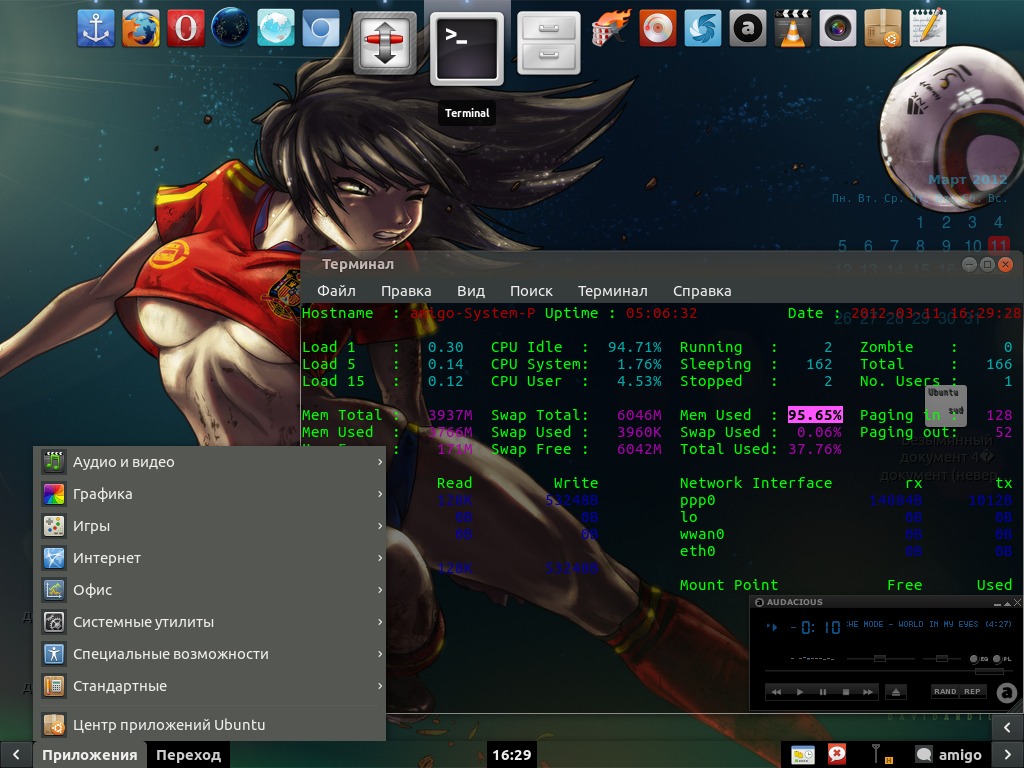The height and width of the screenshot is (768, 1024).
Task: Launch the red disc application from the dock
Action: (658, 28)
